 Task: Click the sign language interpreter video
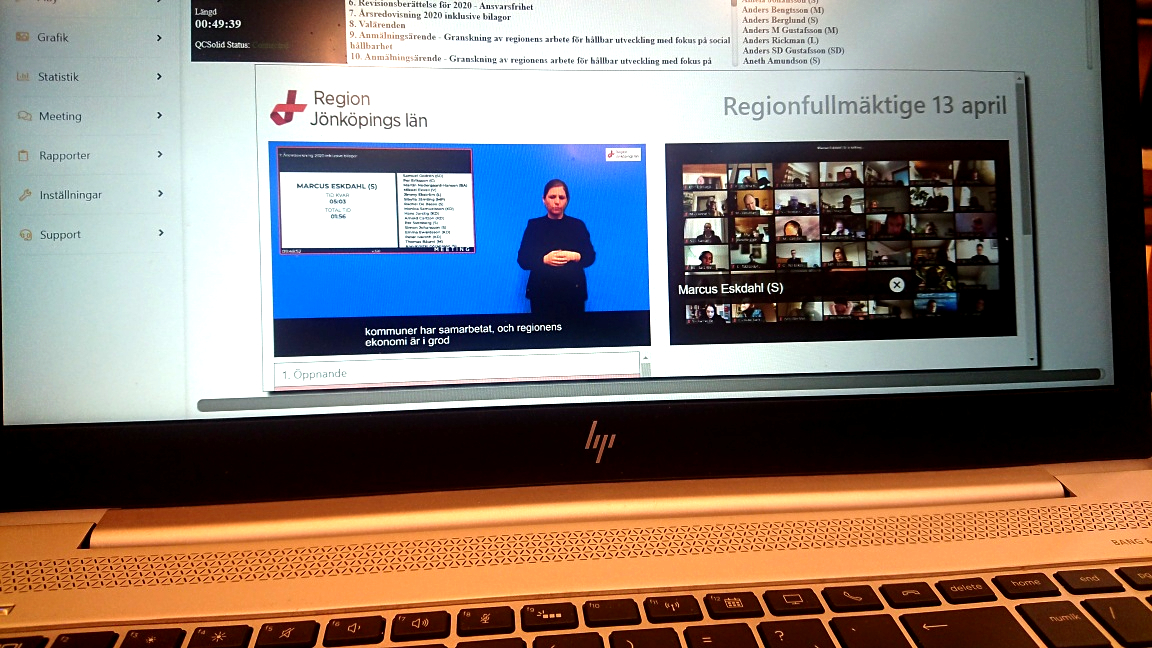(x=461, y=248)
